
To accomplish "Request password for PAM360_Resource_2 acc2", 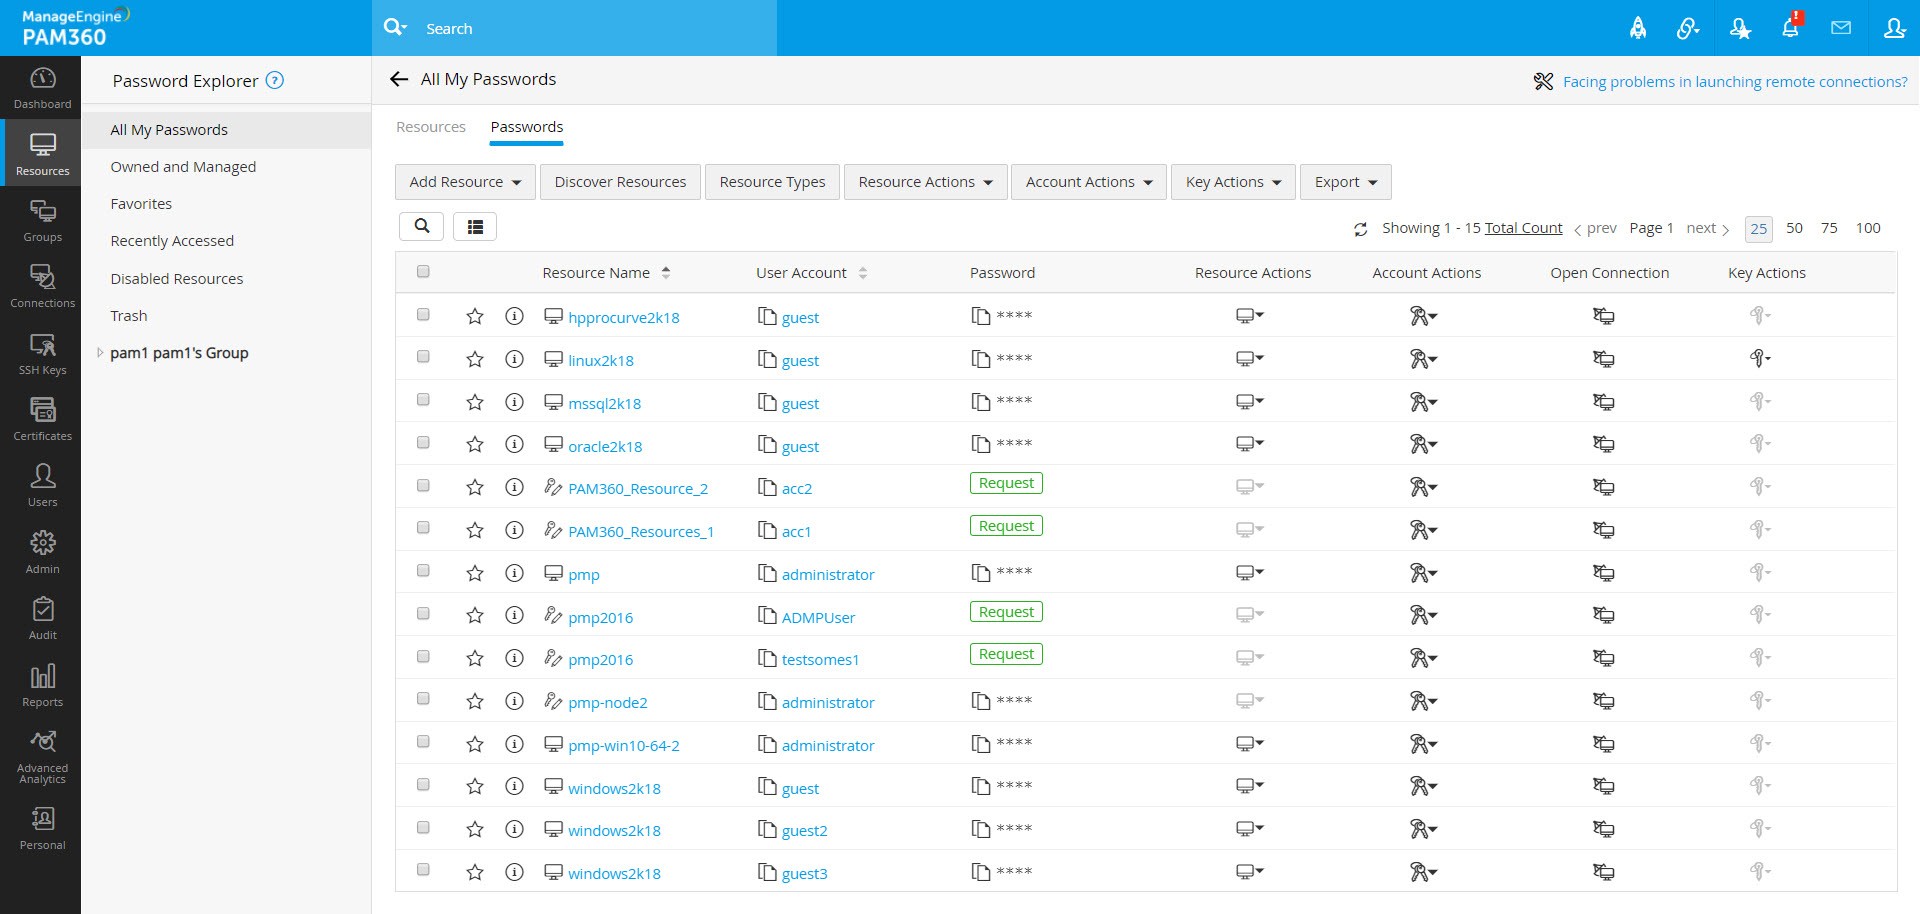I will [x=1006, y=483].
